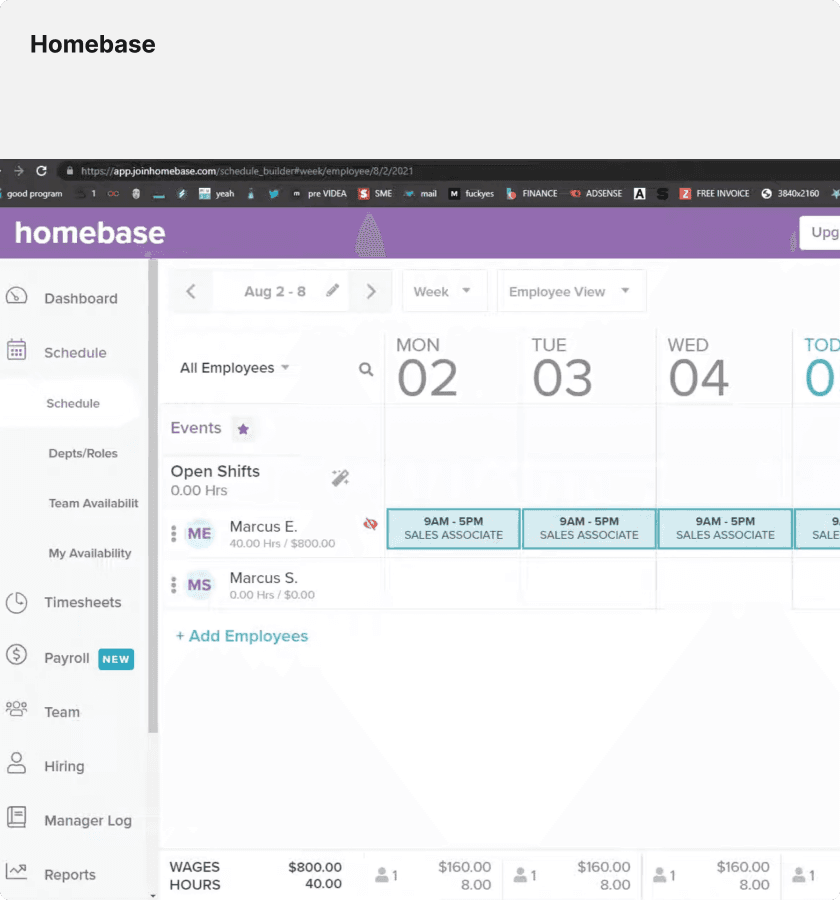Click the browser reload icon
840x900 pixels.
click(41, 170)
